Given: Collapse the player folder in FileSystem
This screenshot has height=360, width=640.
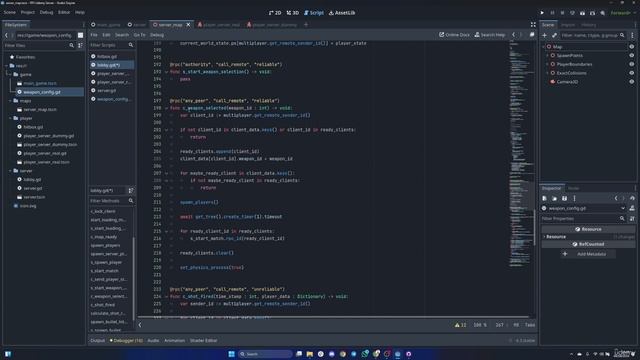Looking at the screenshot, I should click(x=10, y=118).
